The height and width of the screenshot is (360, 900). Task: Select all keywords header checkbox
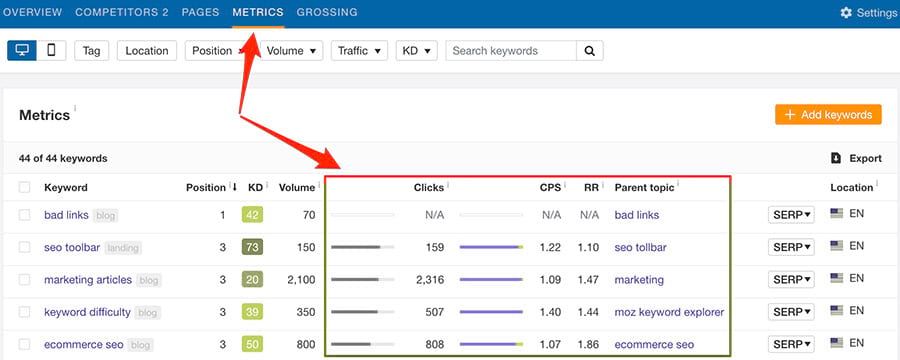[24, 187]
